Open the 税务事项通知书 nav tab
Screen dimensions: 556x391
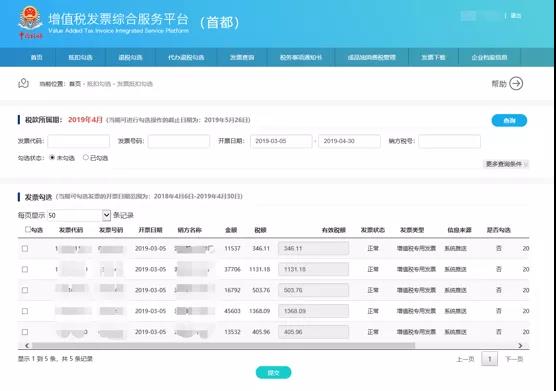301,57
